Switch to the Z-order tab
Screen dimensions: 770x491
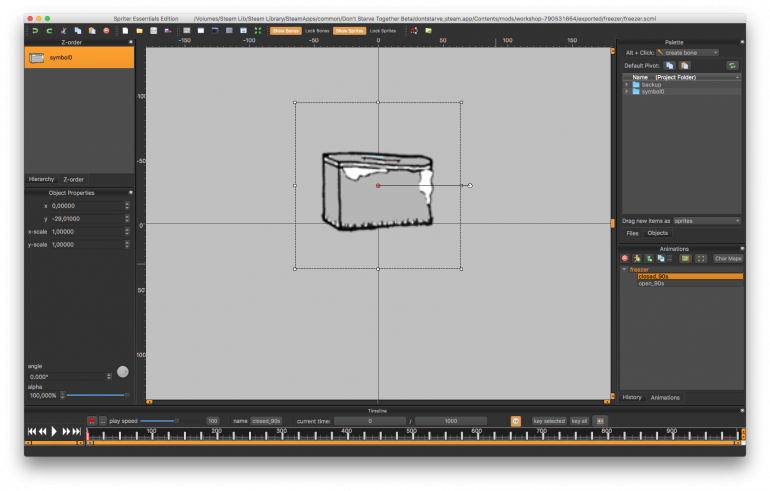[73, 179]
